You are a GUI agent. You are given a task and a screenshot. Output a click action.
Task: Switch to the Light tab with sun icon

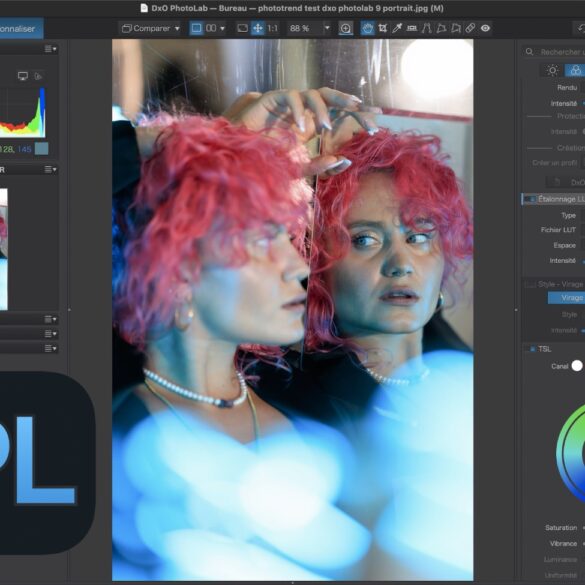click(552, 71)
